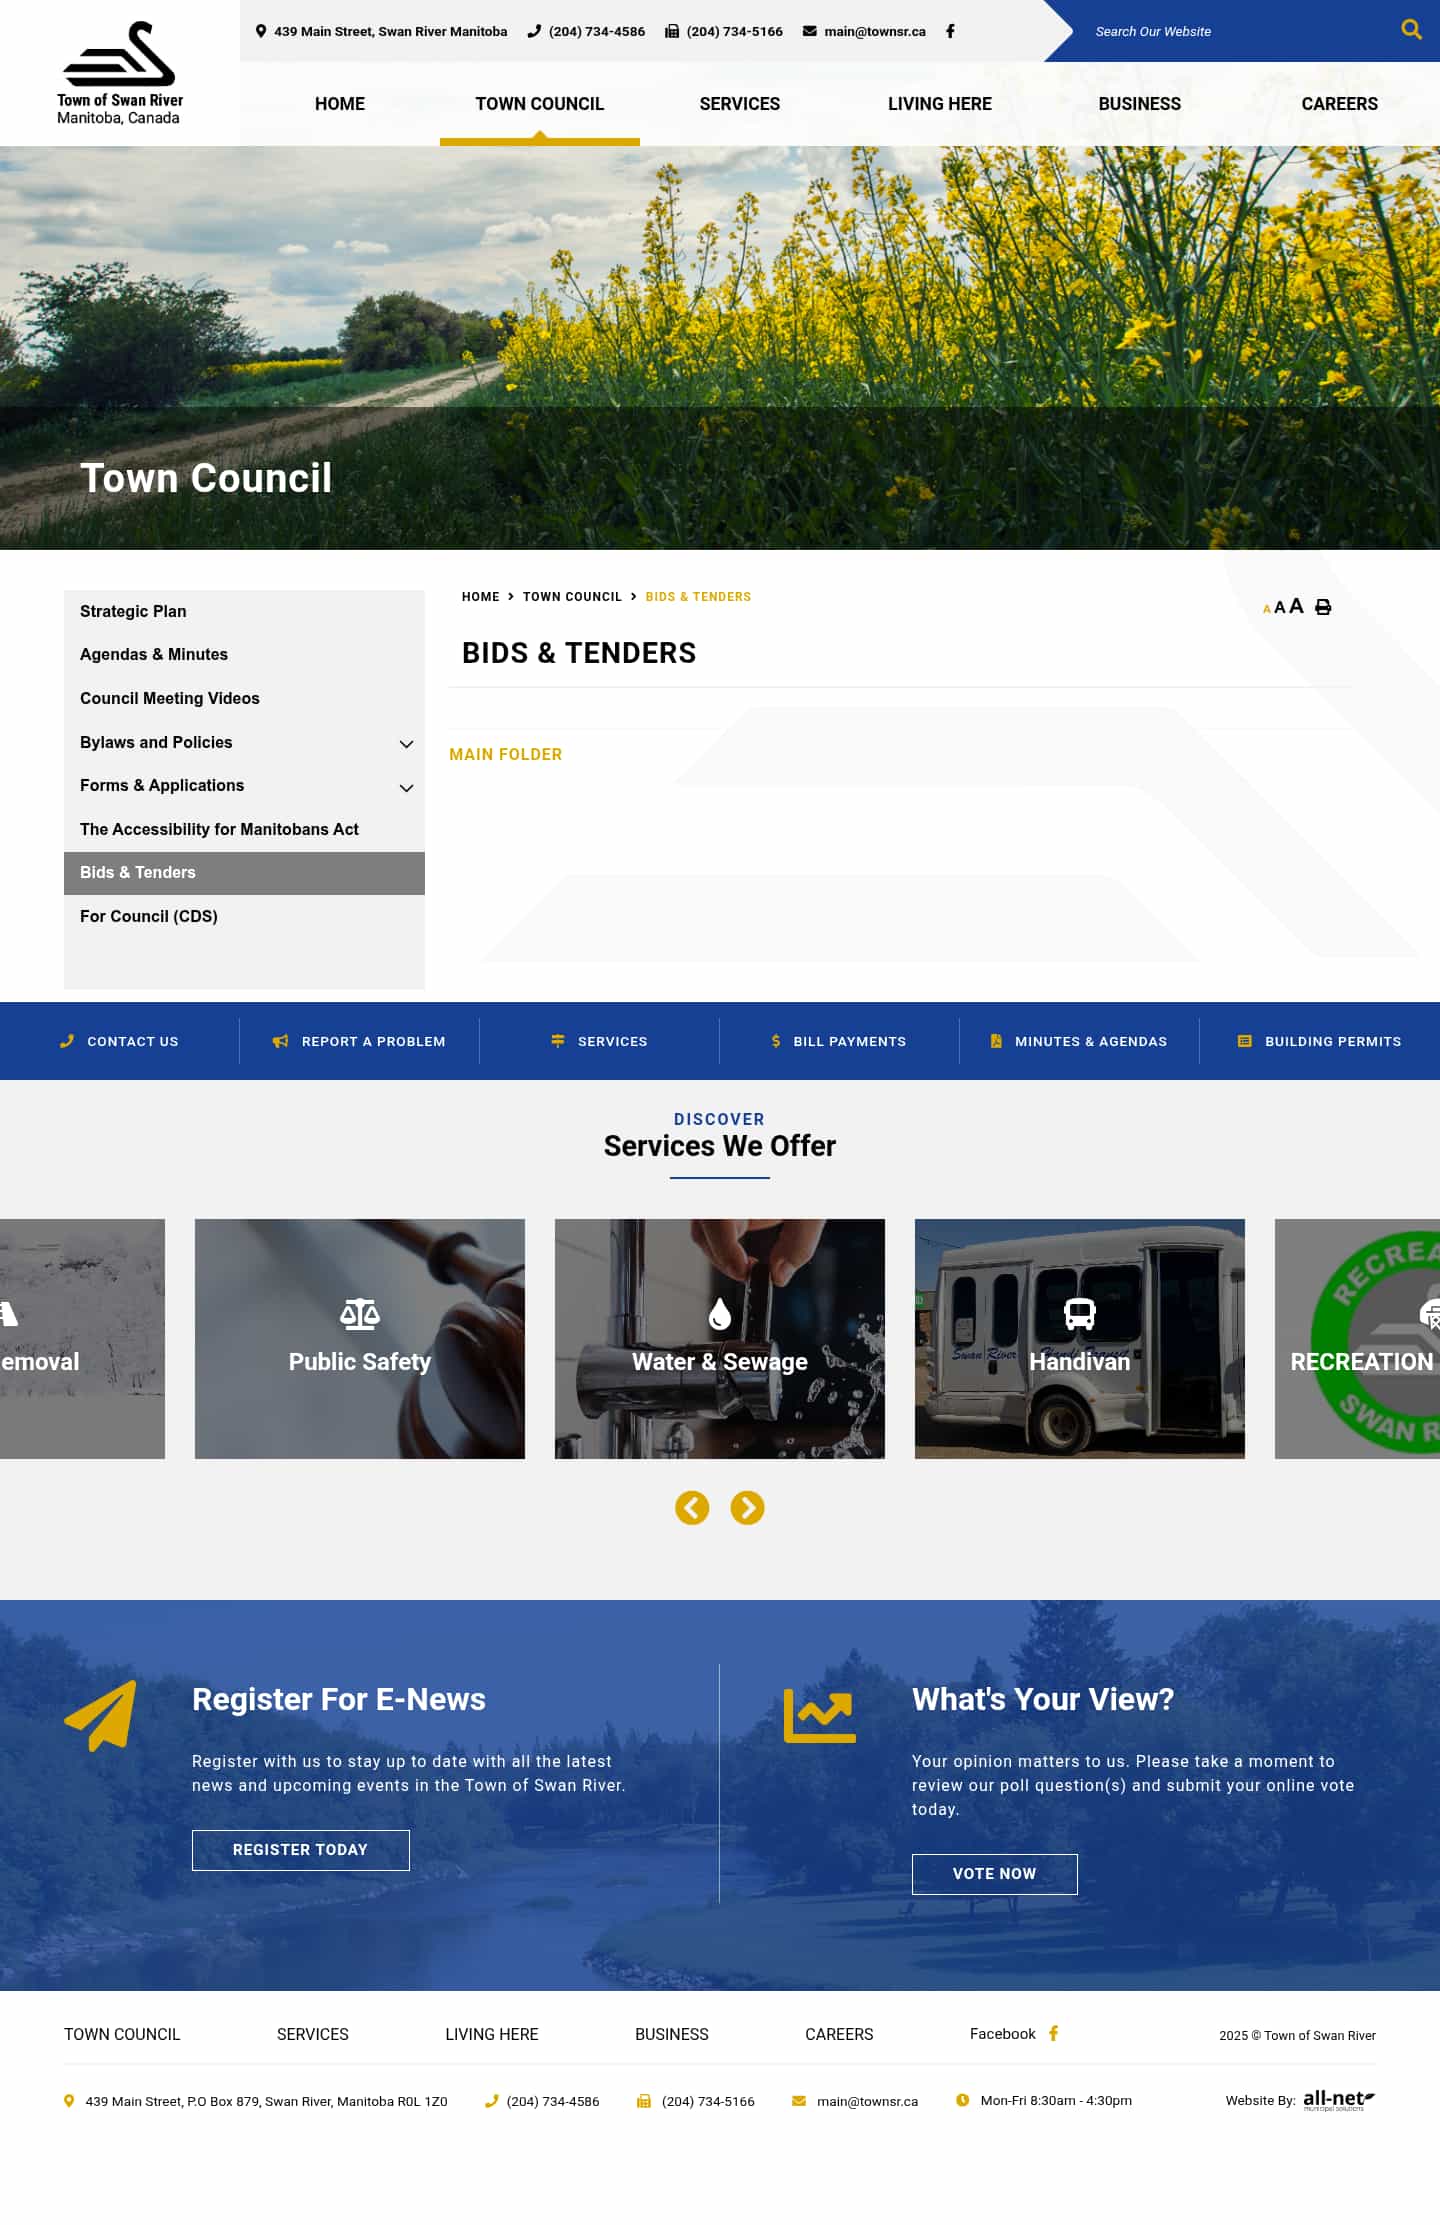The width and height of the screenshot is (1440, 2225).
Task: Open the Services main menu
Action: [x=739, y=104]
